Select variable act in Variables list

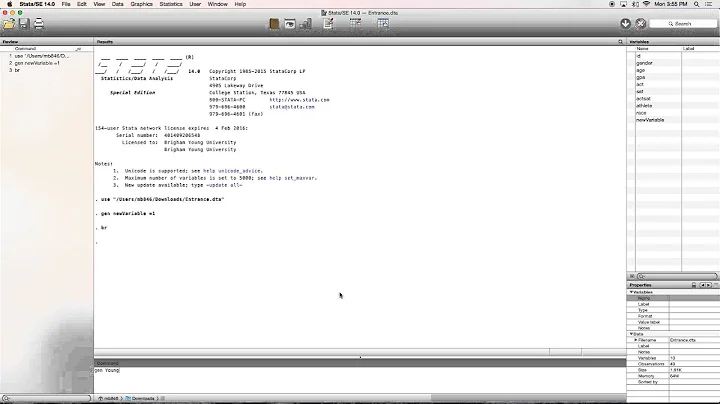tap(640, 84)
